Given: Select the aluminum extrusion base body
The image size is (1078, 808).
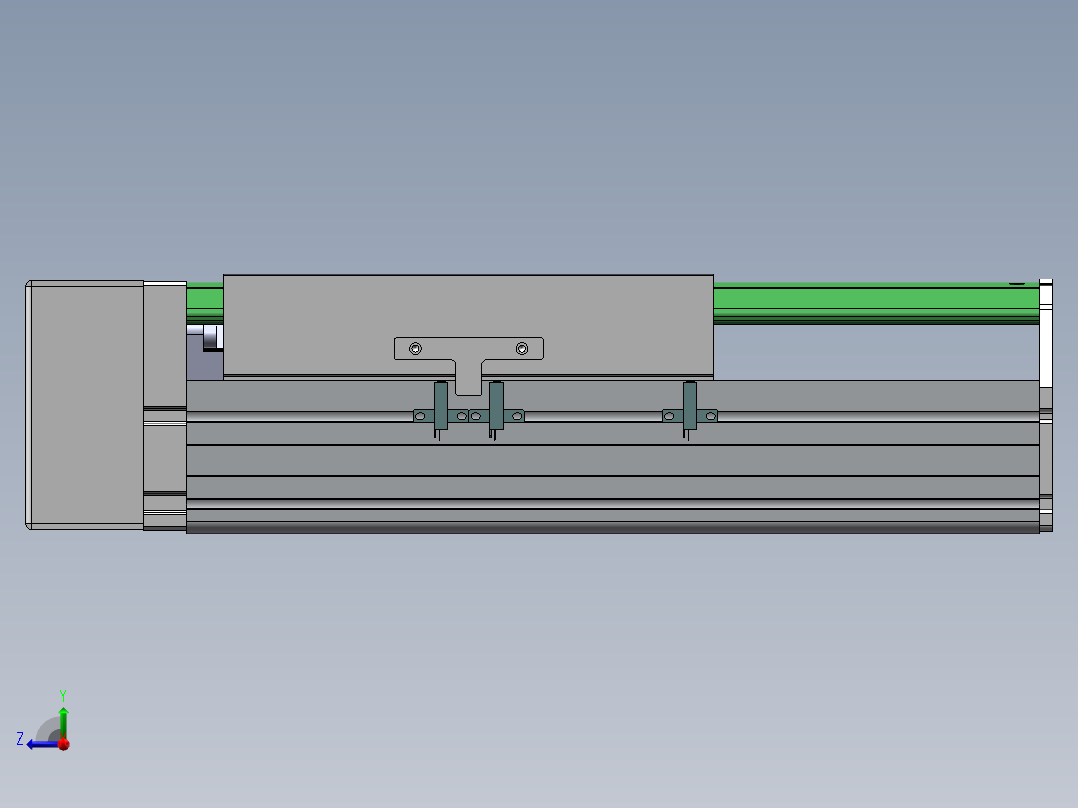Looking at the screenshot, I should 613,457.
